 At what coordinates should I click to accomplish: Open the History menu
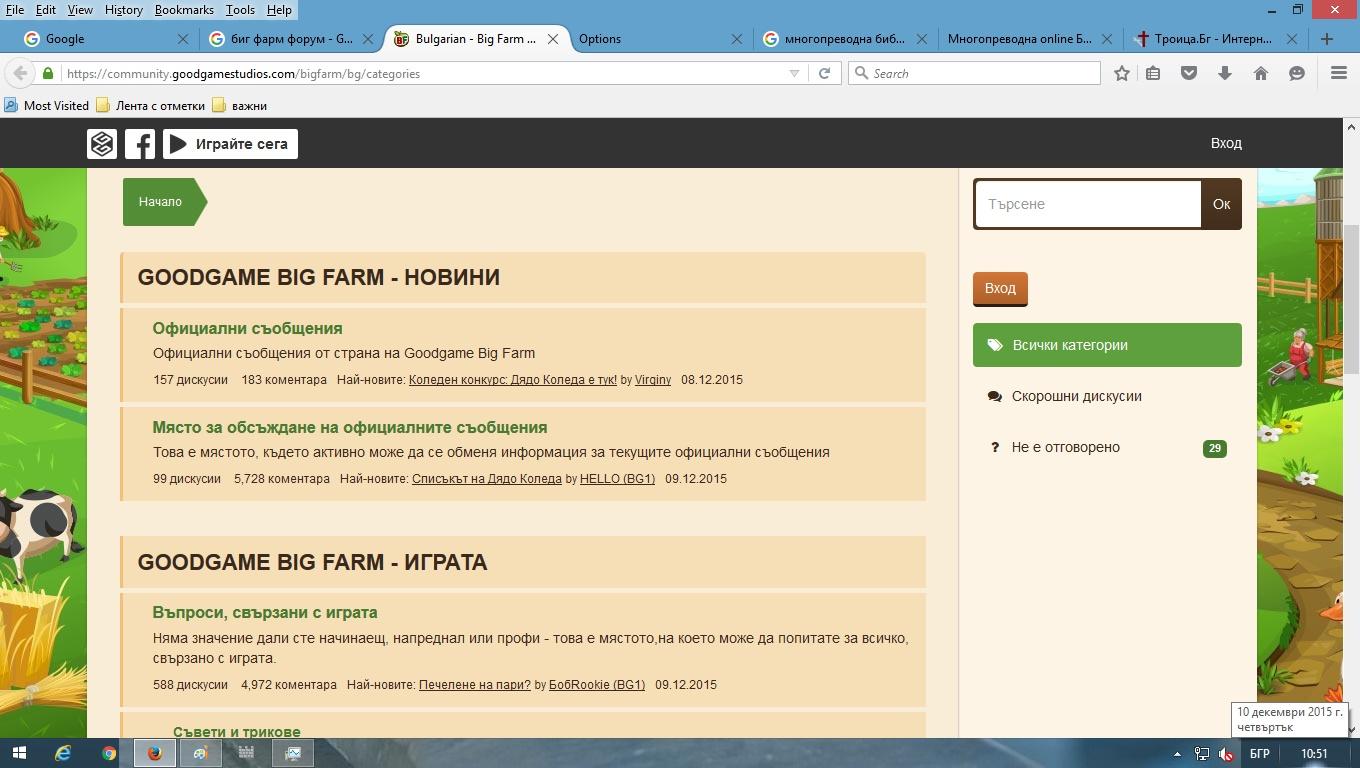[x=123, y=9]
